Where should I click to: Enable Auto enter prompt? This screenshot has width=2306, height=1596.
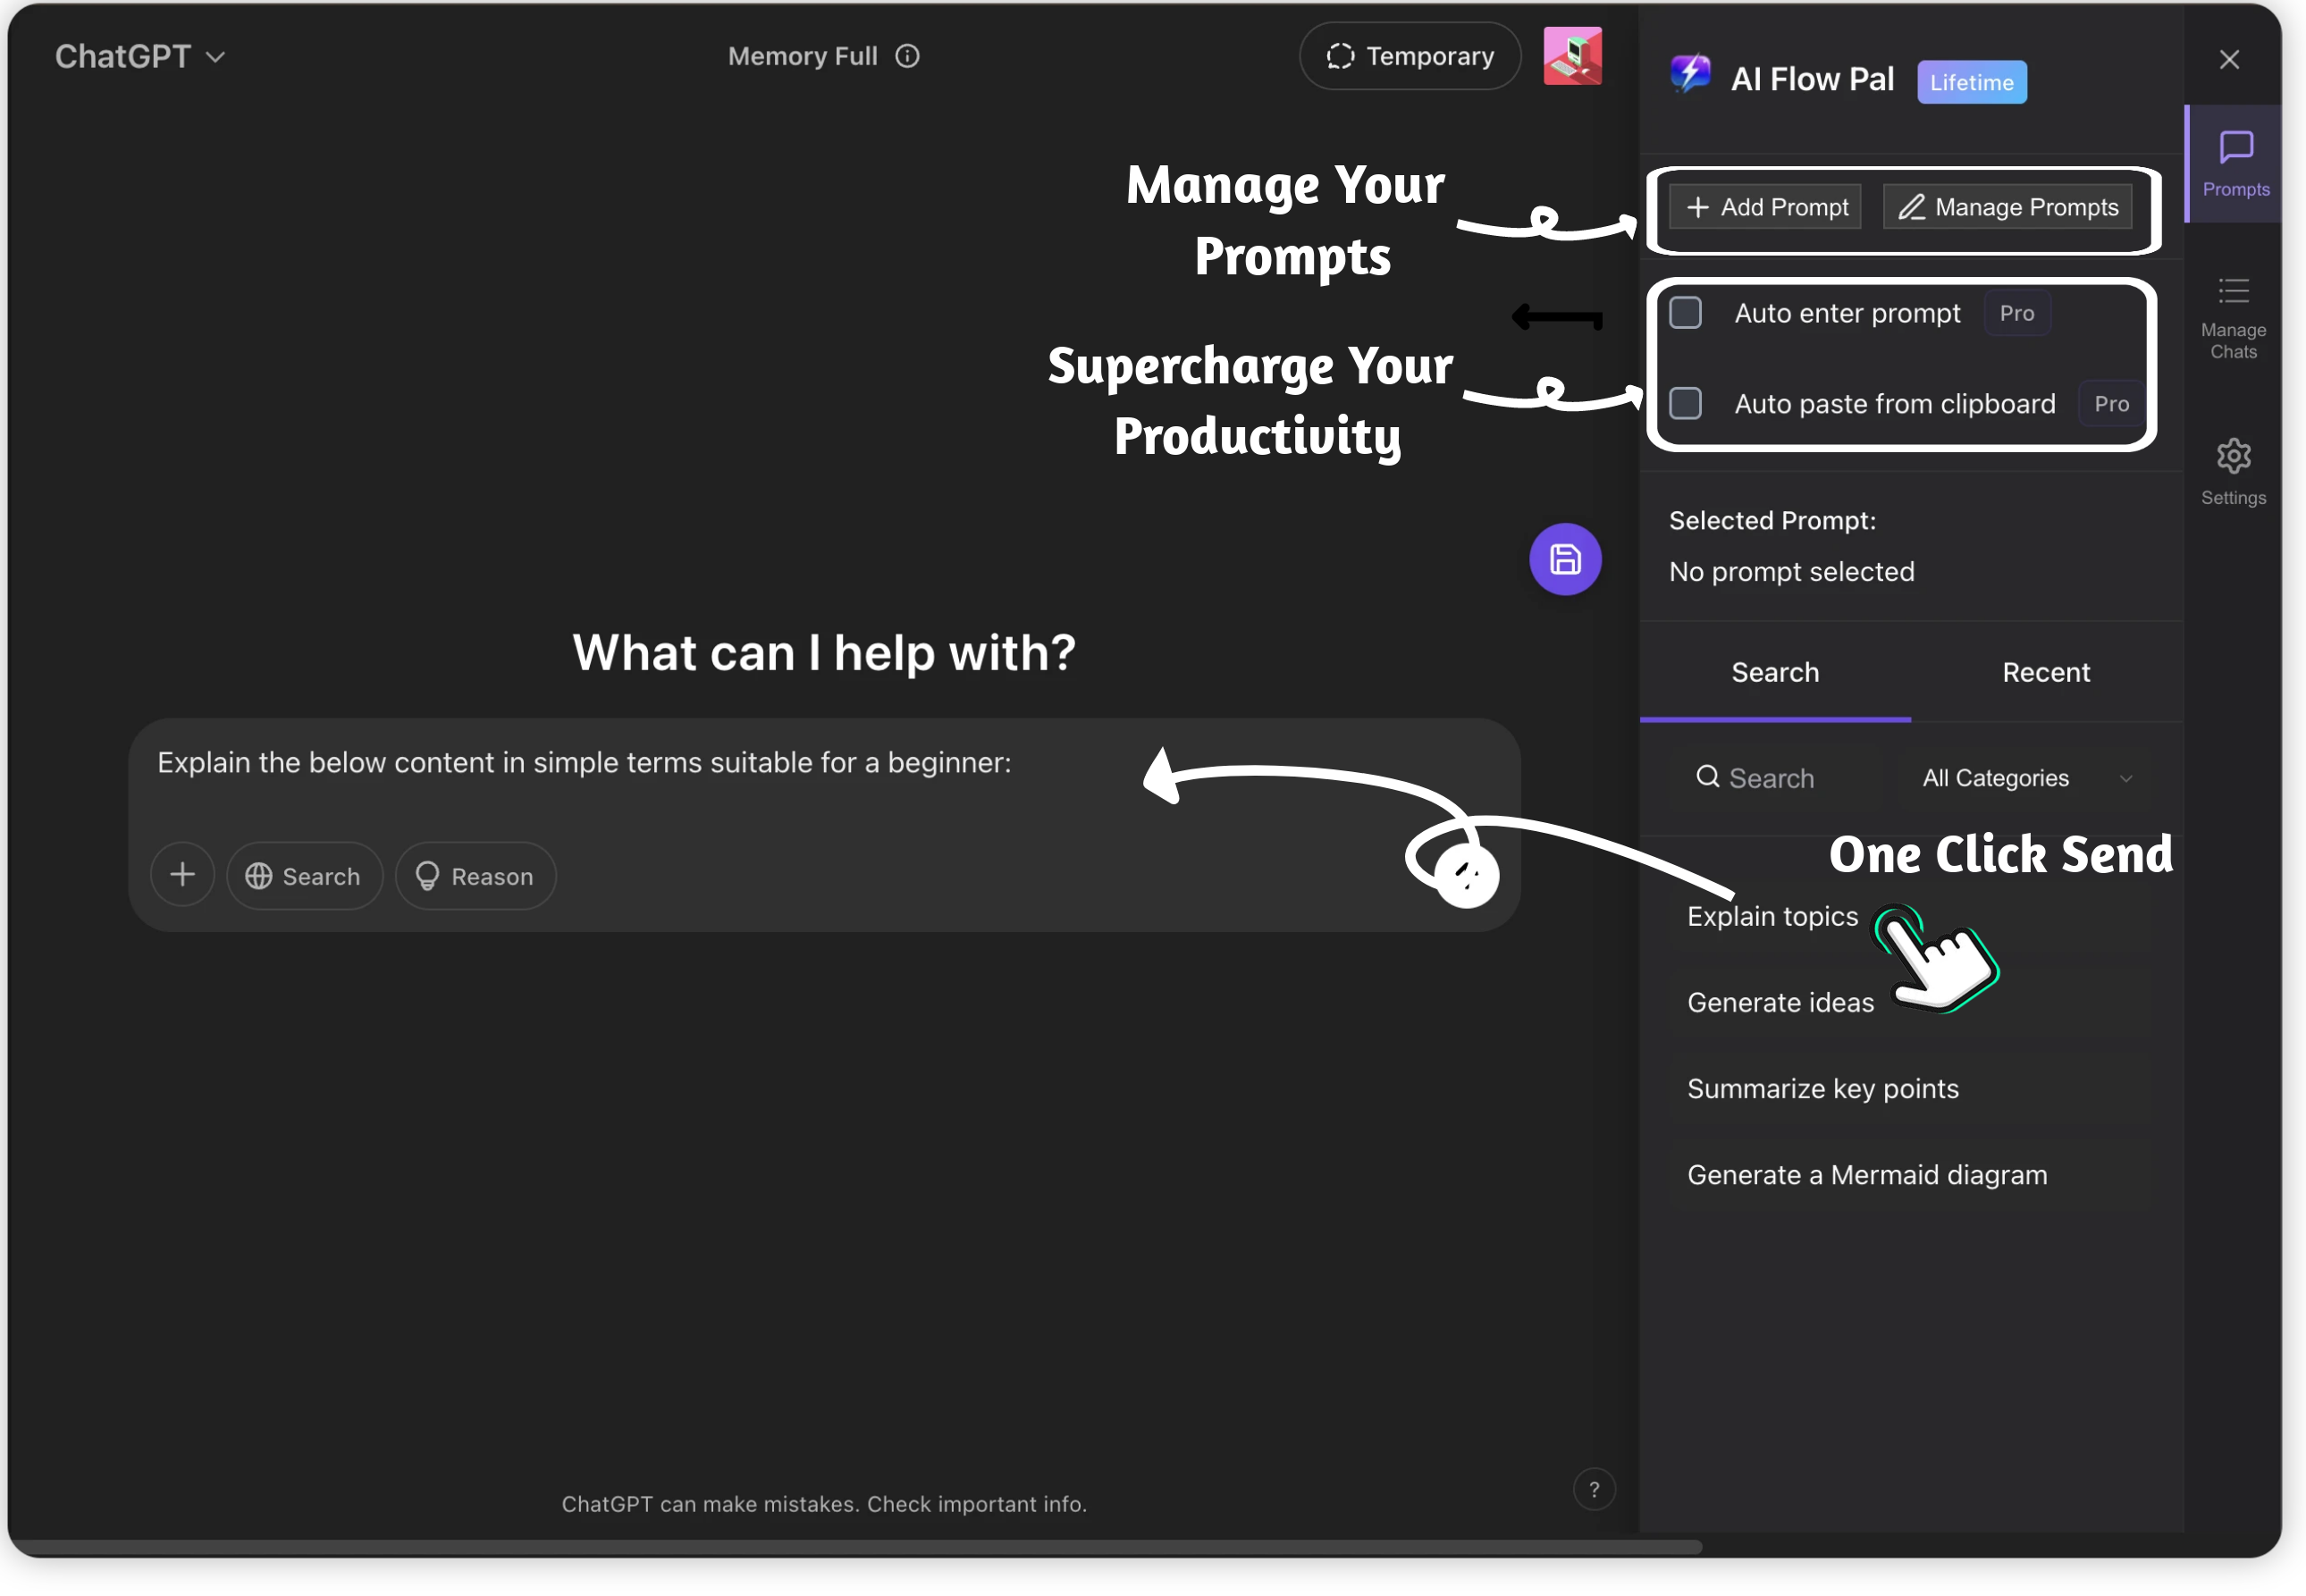tap(1685, 312)
